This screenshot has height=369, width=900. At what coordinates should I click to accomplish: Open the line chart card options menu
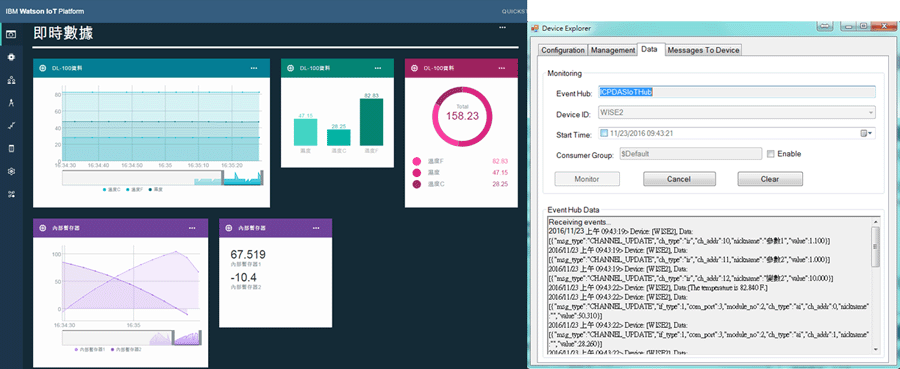[254, 68]
